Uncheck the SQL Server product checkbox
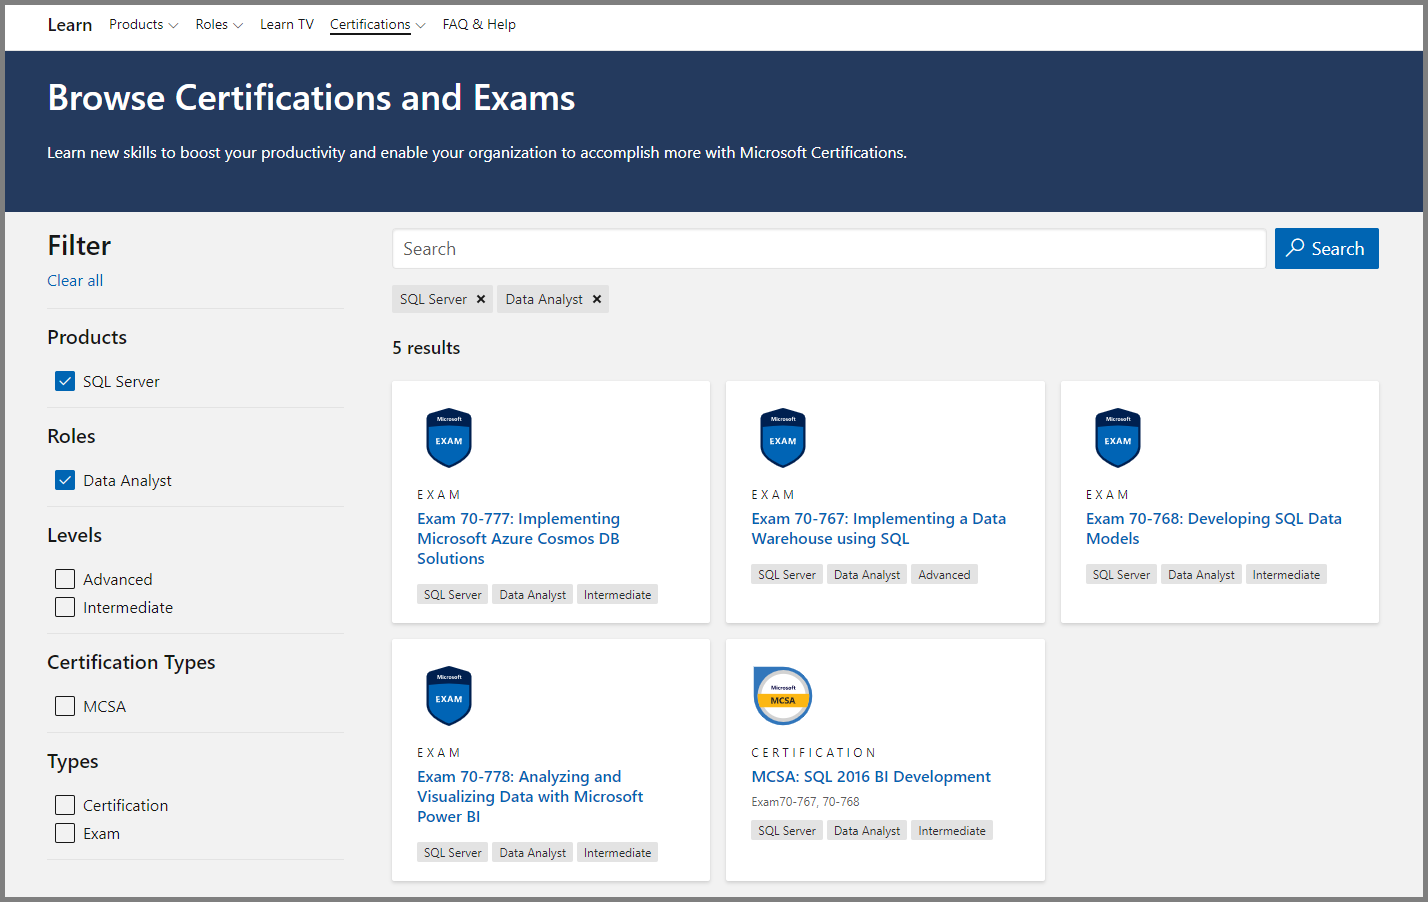Image resolution: width=1428 pixels, height=902 pixels. tap(65, 381)
